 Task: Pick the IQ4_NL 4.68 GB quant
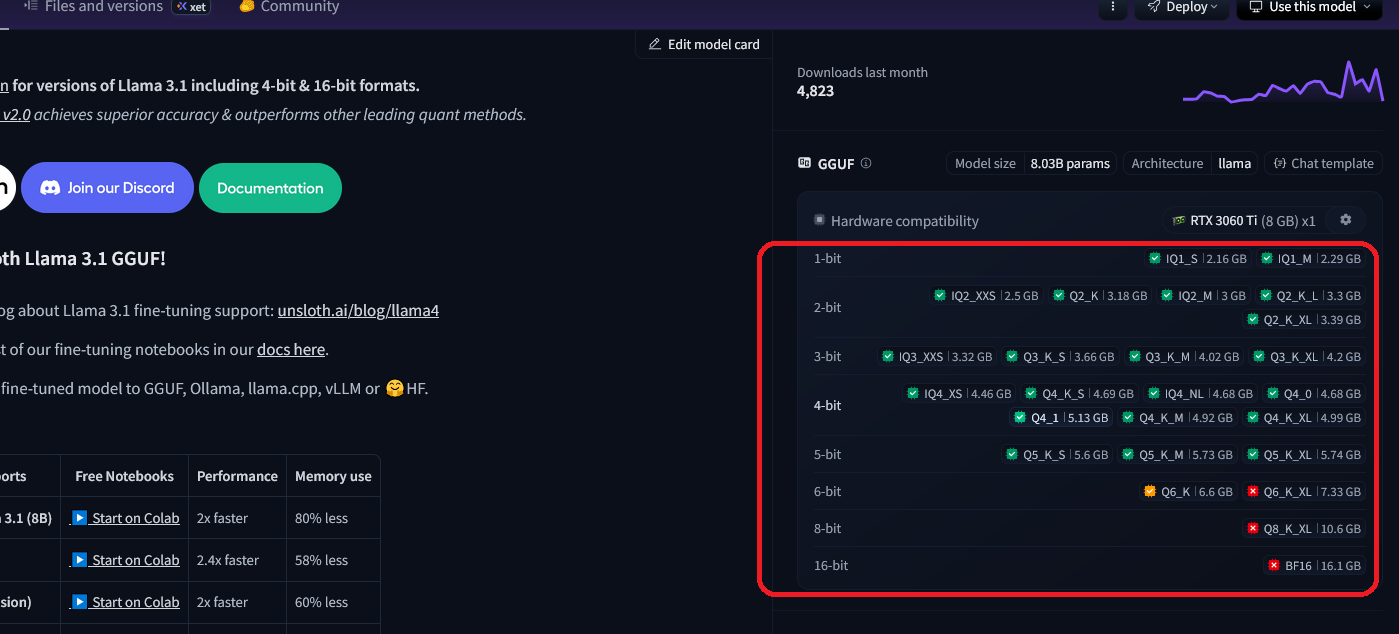tap(1201, 393)
